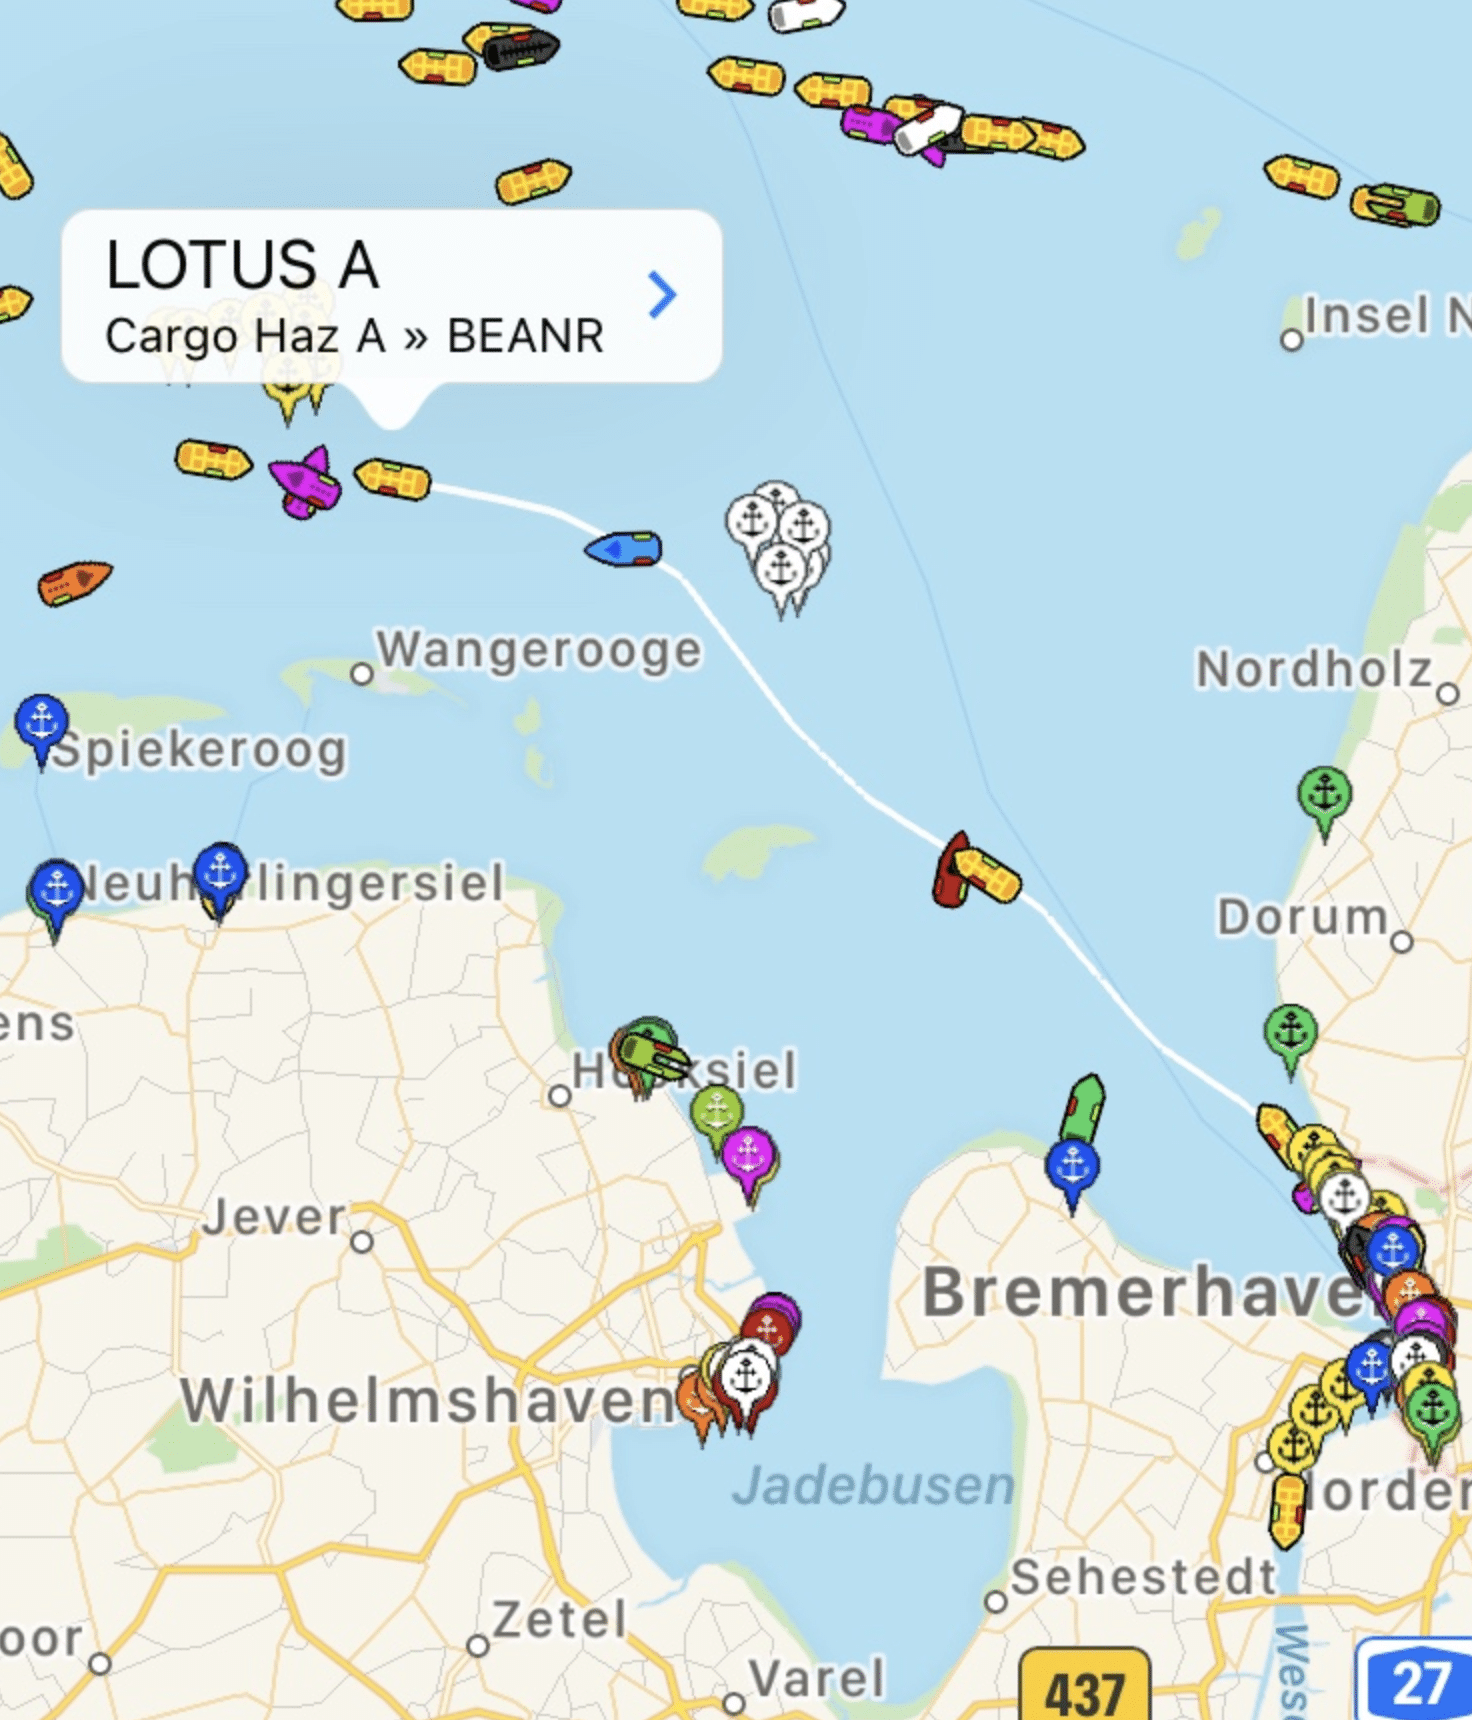Click the orange vessel west of Wangerooge
The image size is (1472, 1720).
click(x=75, y=582)
